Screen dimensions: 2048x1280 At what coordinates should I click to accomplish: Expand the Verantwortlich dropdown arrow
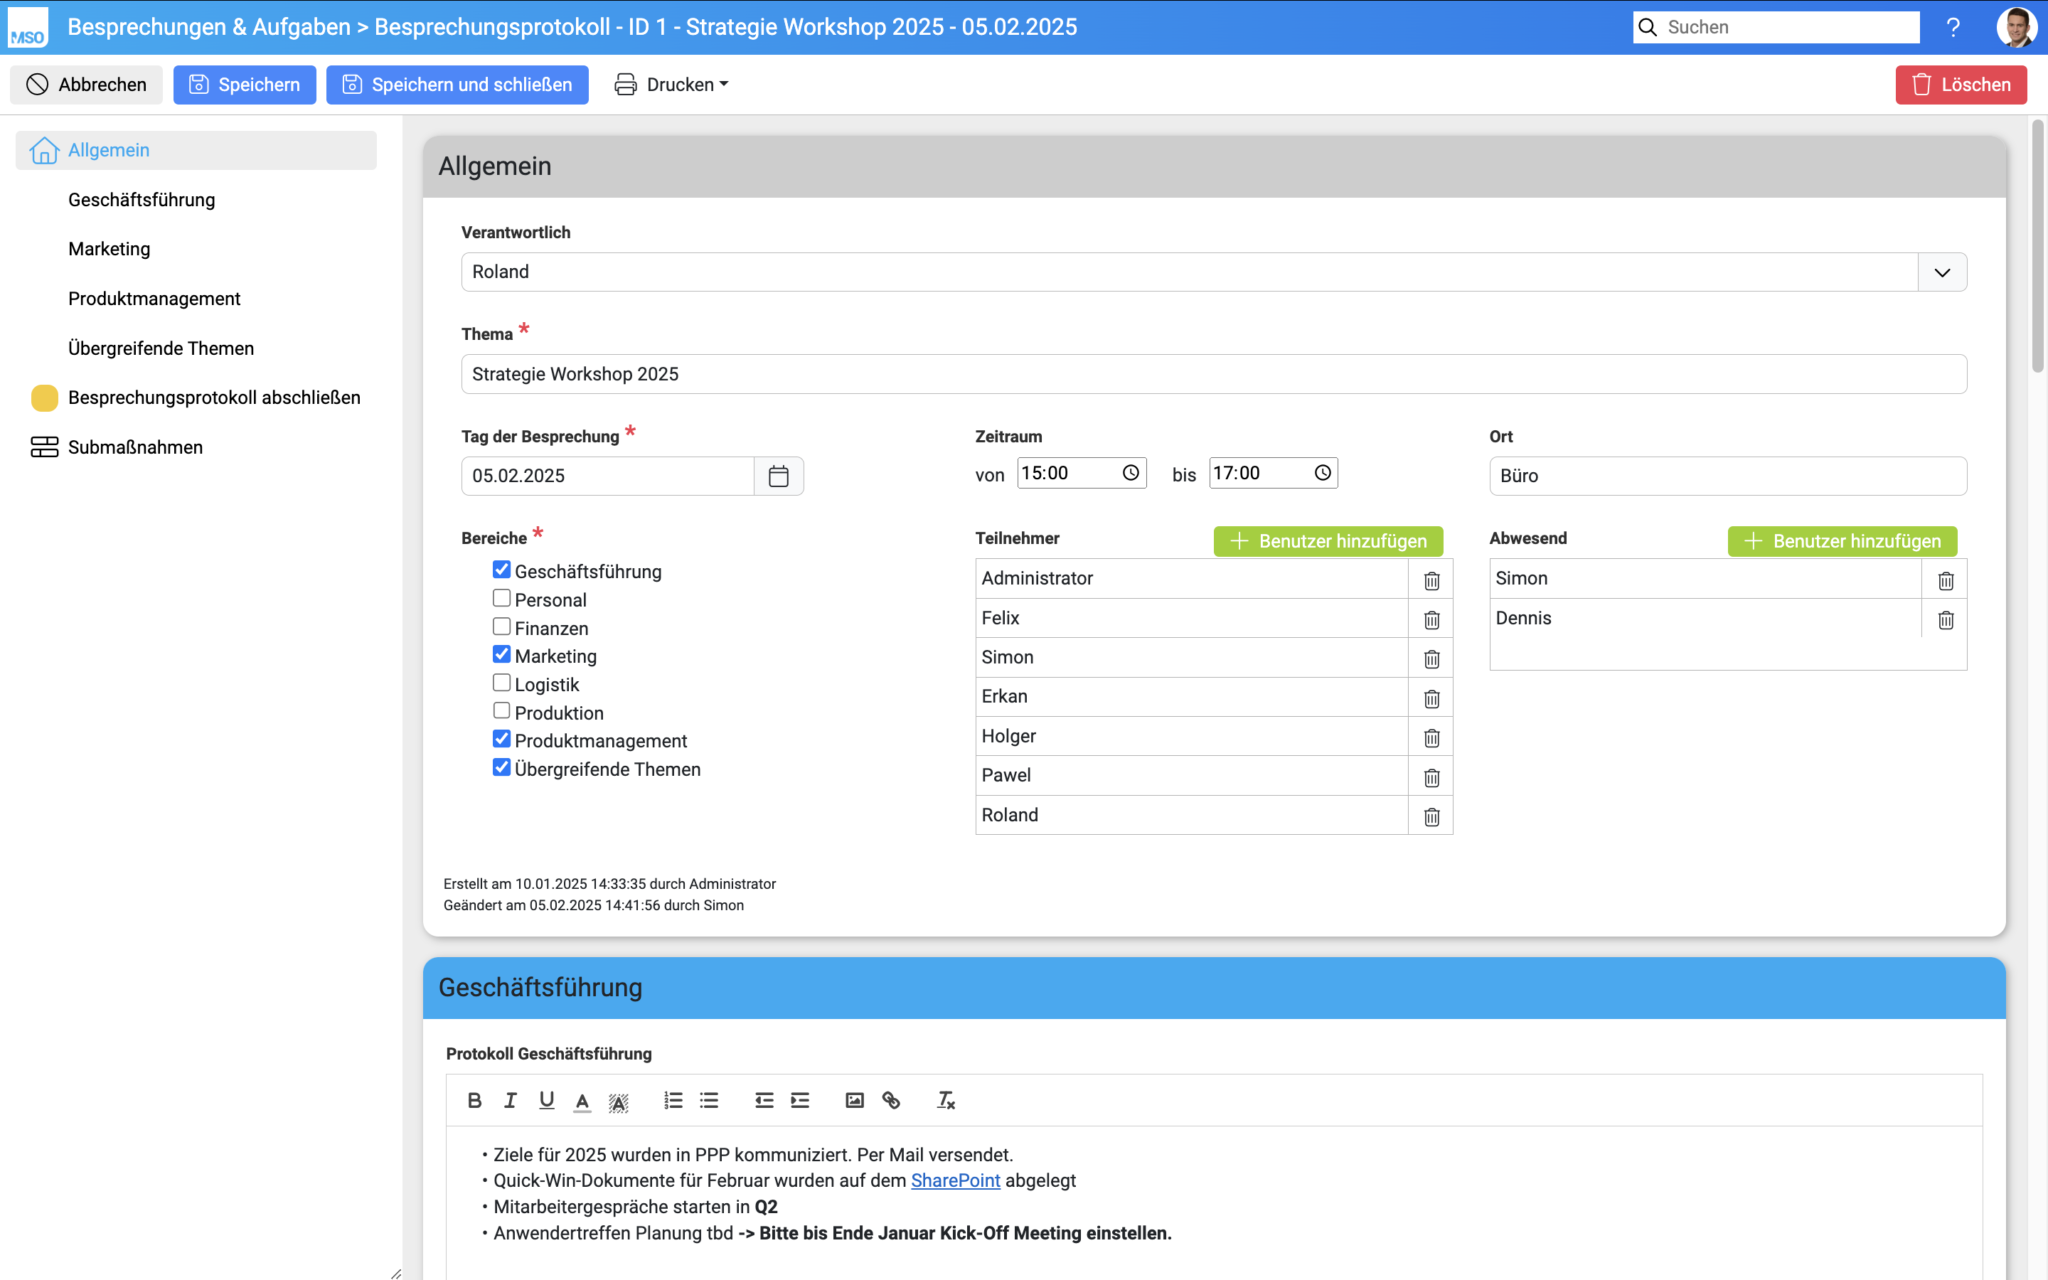[1942, 272]
